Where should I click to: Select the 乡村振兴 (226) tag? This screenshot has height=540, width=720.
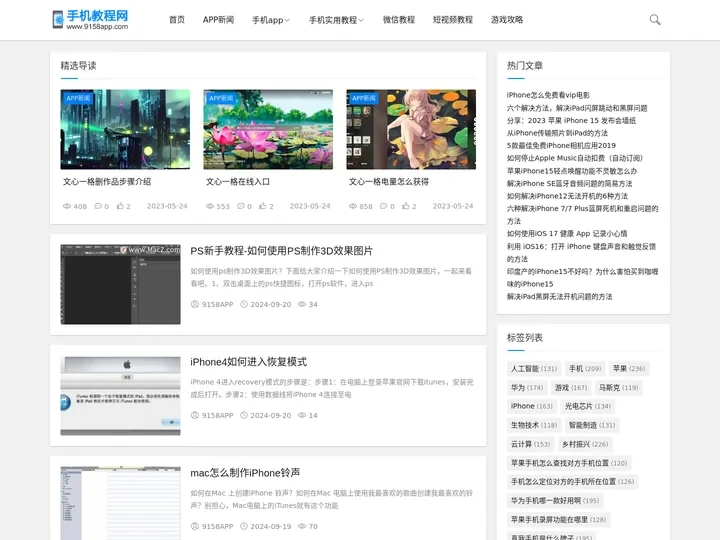click(x=585, y=444)
